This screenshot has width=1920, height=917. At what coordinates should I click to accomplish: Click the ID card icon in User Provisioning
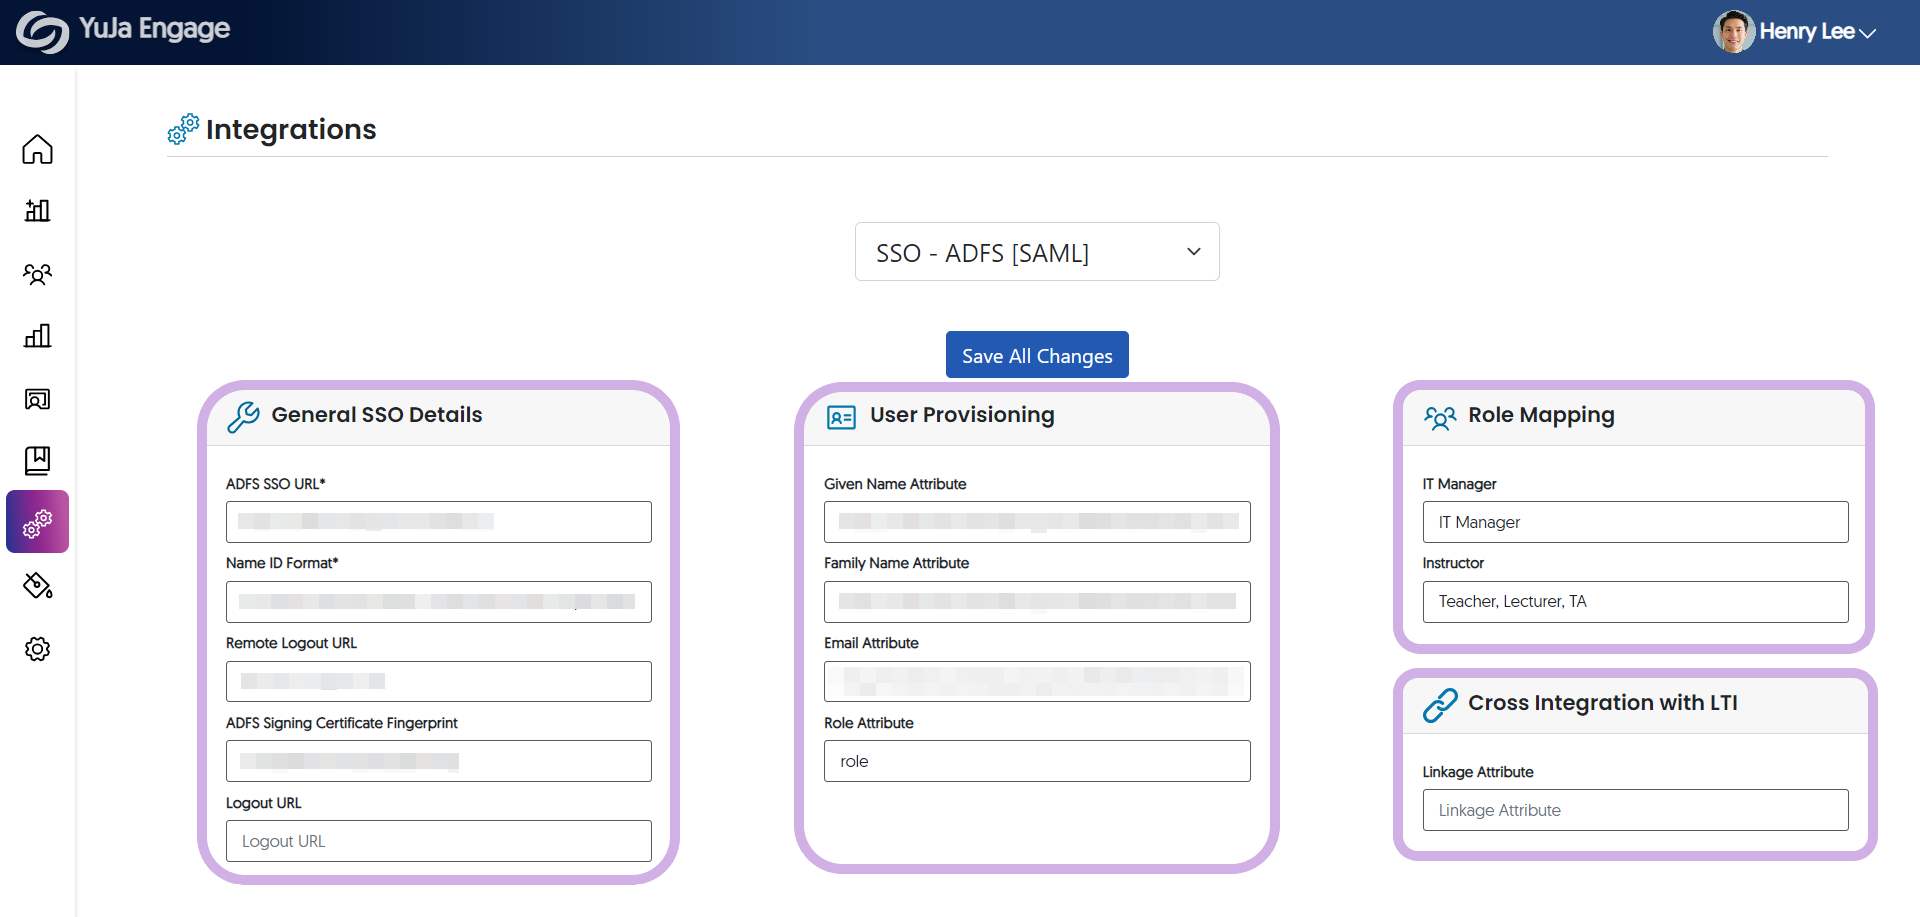coord(841,417)
